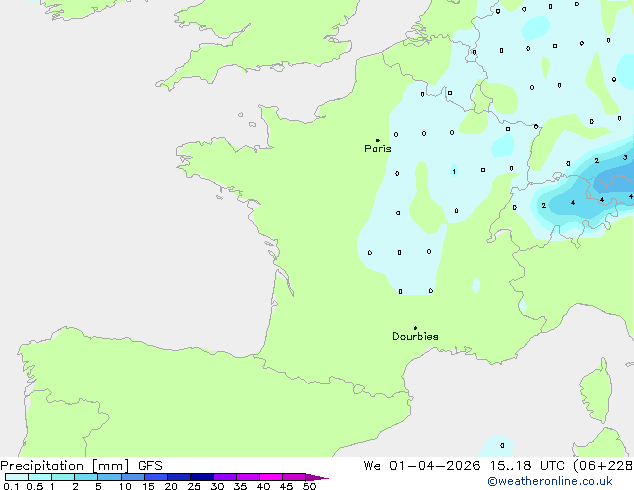This screenshot has width=634, height=490.
Task: Click the map value '1' east of Paris
Action: tap(454, 171)
